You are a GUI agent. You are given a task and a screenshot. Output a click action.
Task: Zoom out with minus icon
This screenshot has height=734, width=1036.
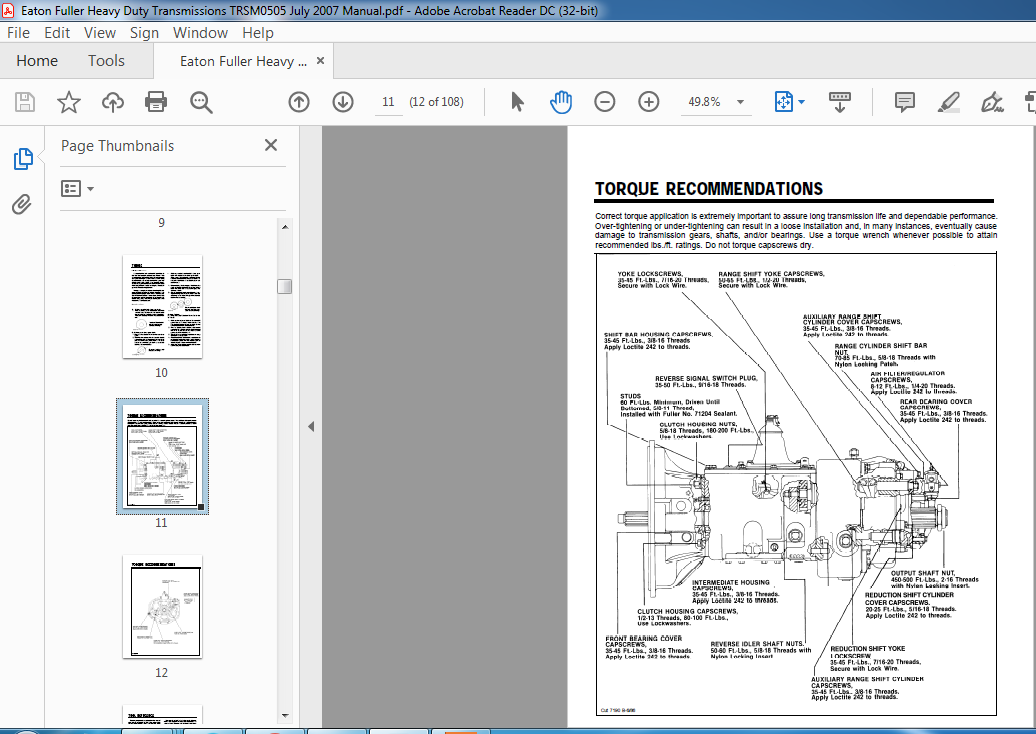click(605, 102)
